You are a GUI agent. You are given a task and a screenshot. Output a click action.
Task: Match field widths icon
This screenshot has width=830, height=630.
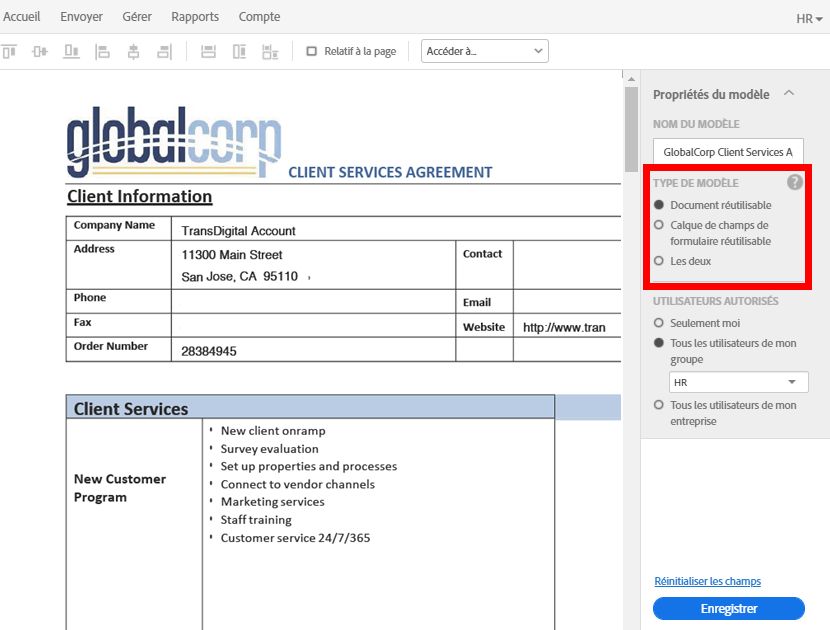click(x=208, y=51)
